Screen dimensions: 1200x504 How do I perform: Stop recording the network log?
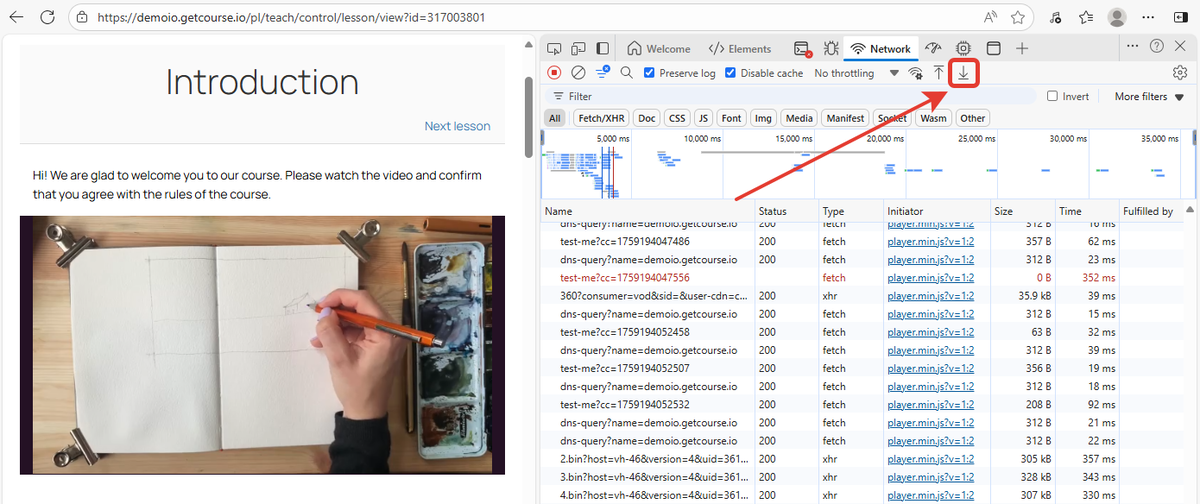coord(554,73)
